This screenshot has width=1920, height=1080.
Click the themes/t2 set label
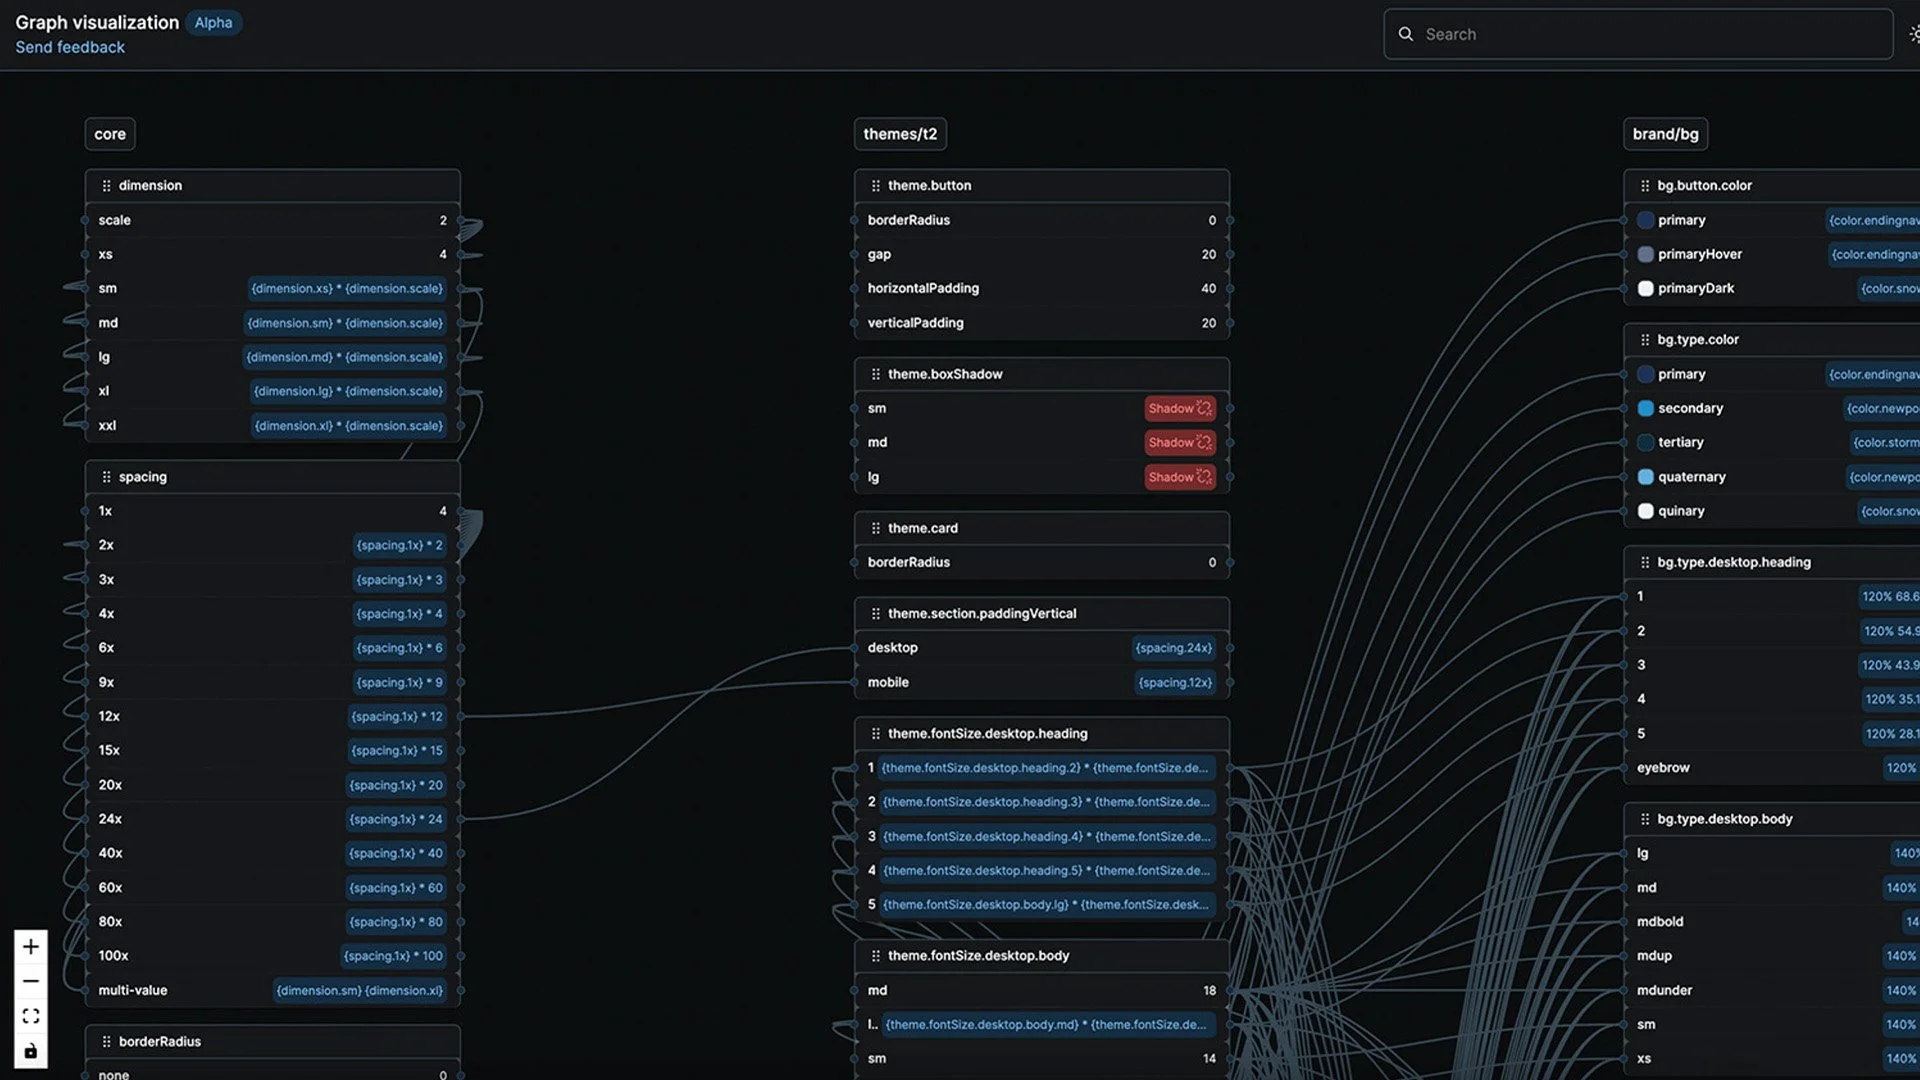pos(900,134)
